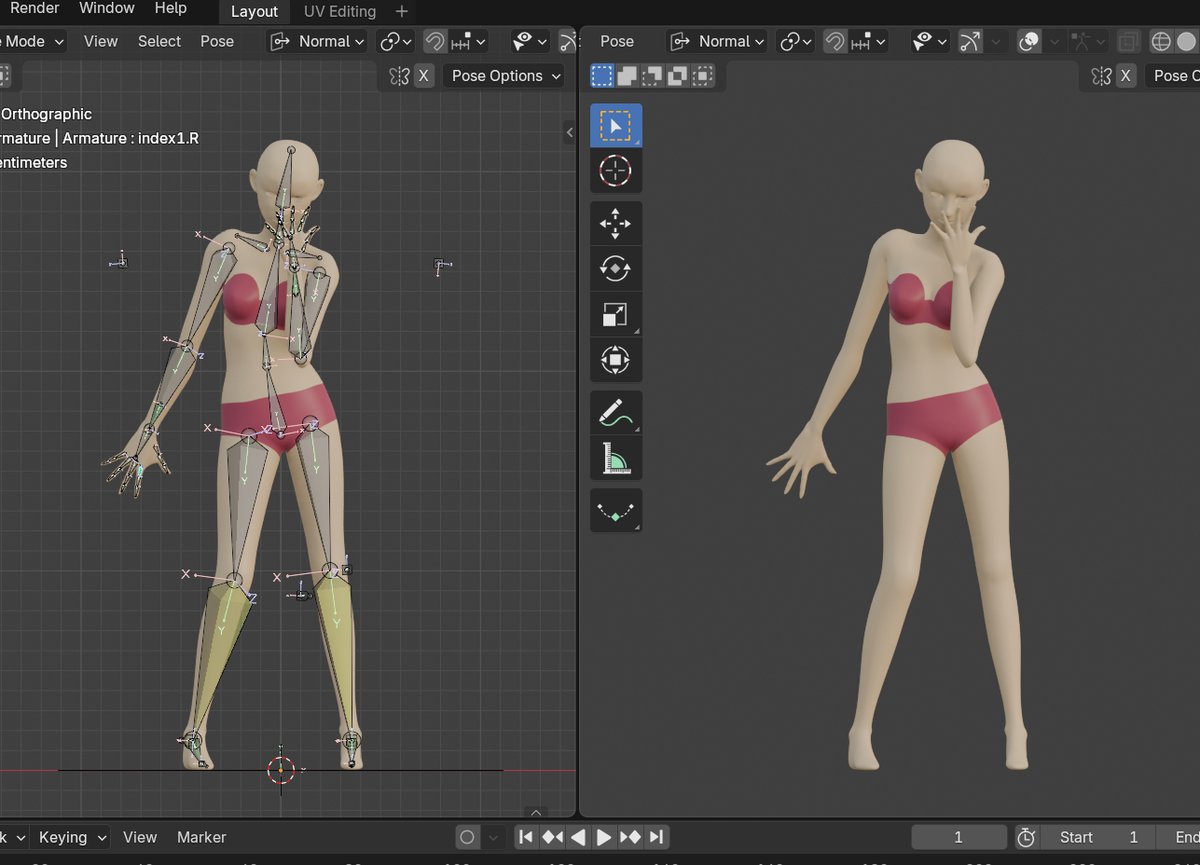The width and height of the screenshot is (1200, 865).
Task: Expand Pose Options in left viewport
Action: click(506, 76)
